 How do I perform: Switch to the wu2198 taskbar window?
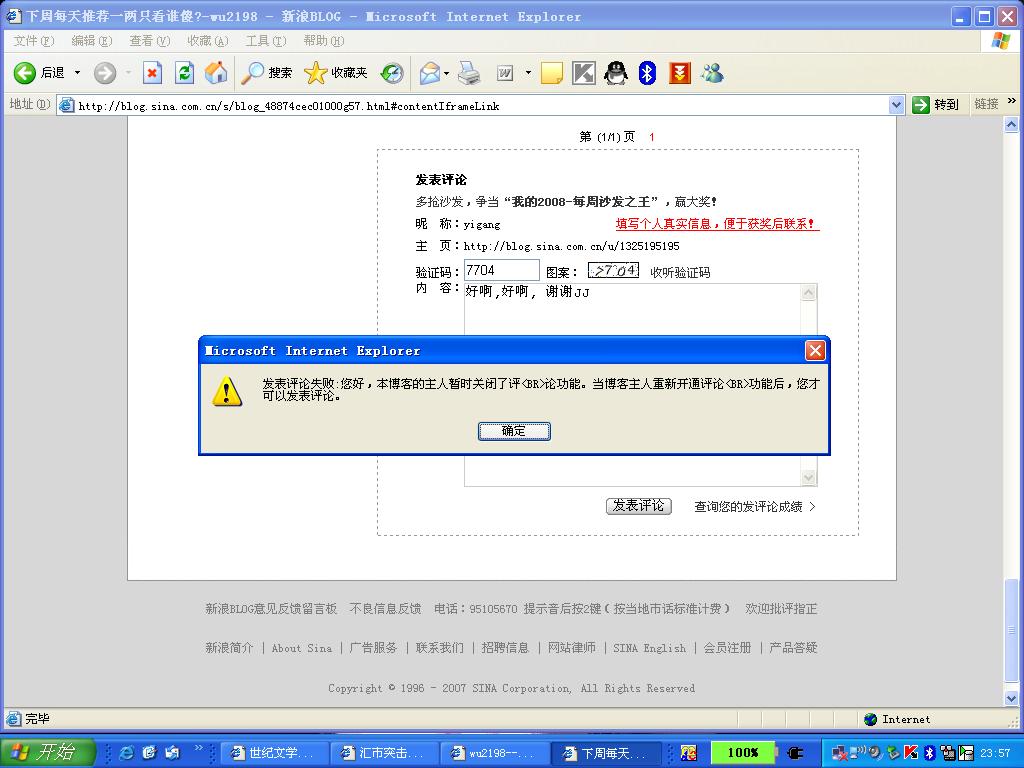click(x=494, y=753)
